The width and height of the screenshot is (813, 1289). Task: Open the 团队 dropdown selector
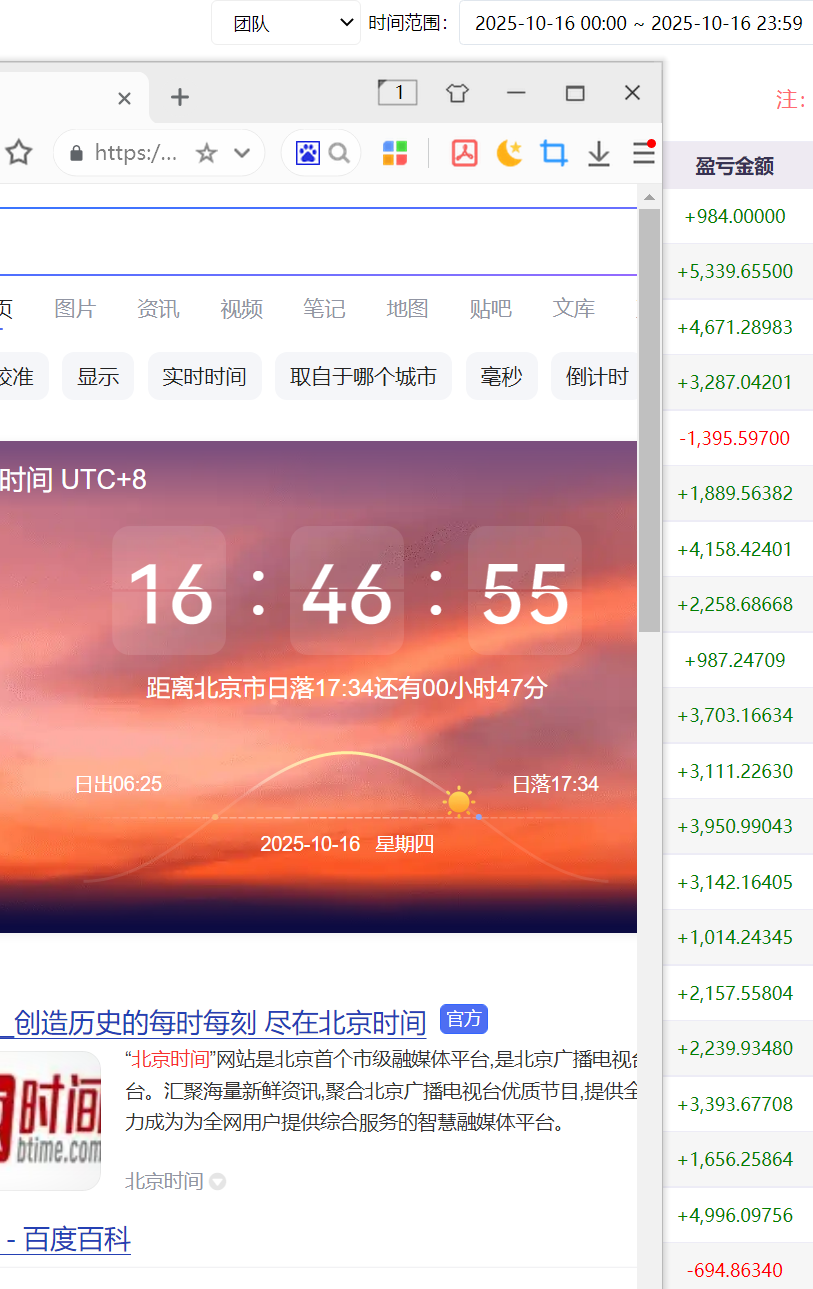click(x=286, y=23)
